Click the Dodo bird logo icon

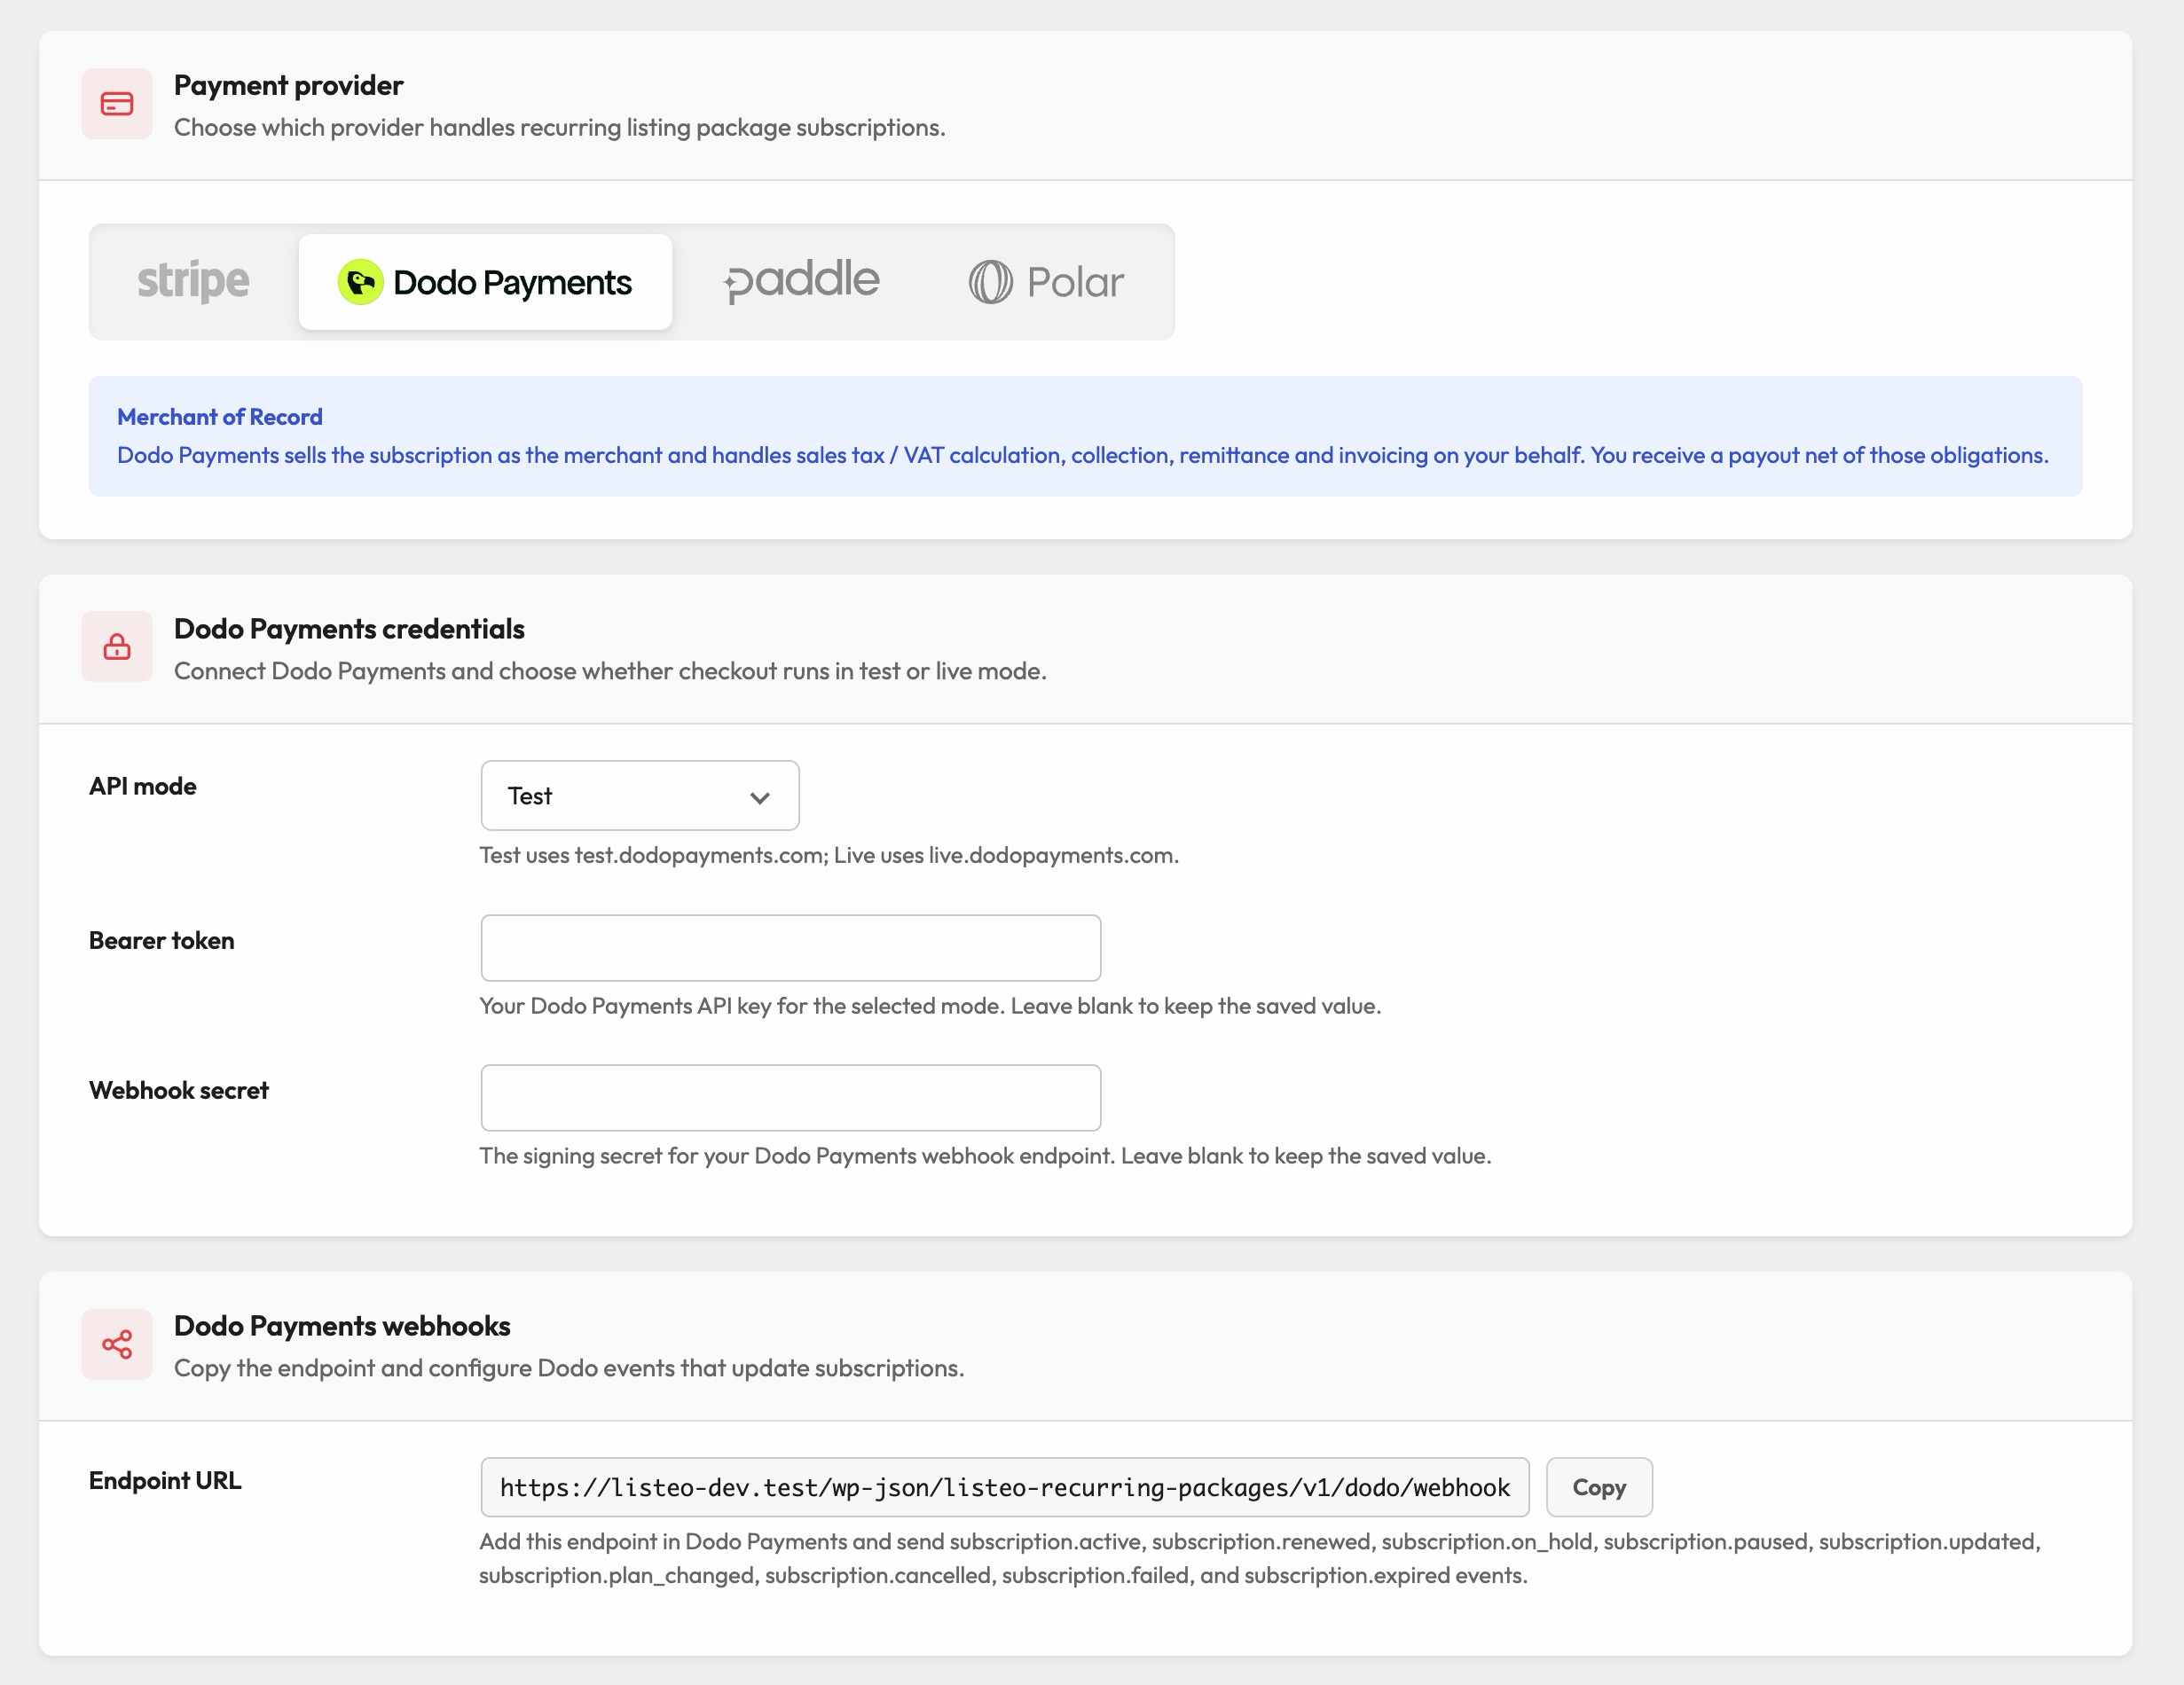click(361, 282)
